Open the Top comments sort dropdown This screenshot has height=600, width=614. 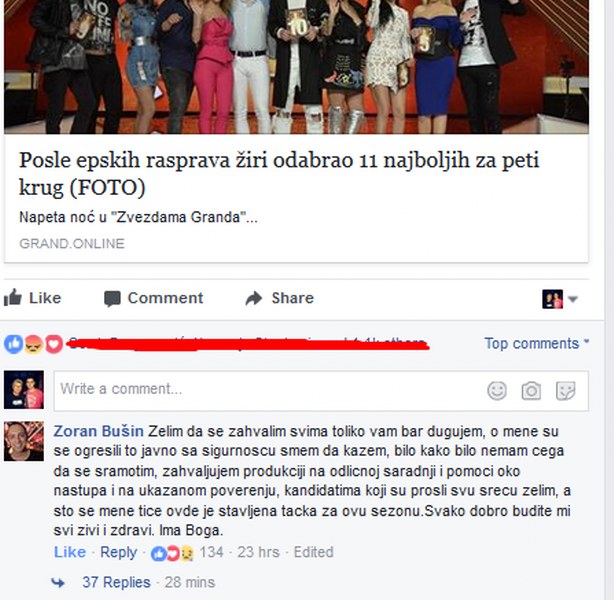[536, 343]
